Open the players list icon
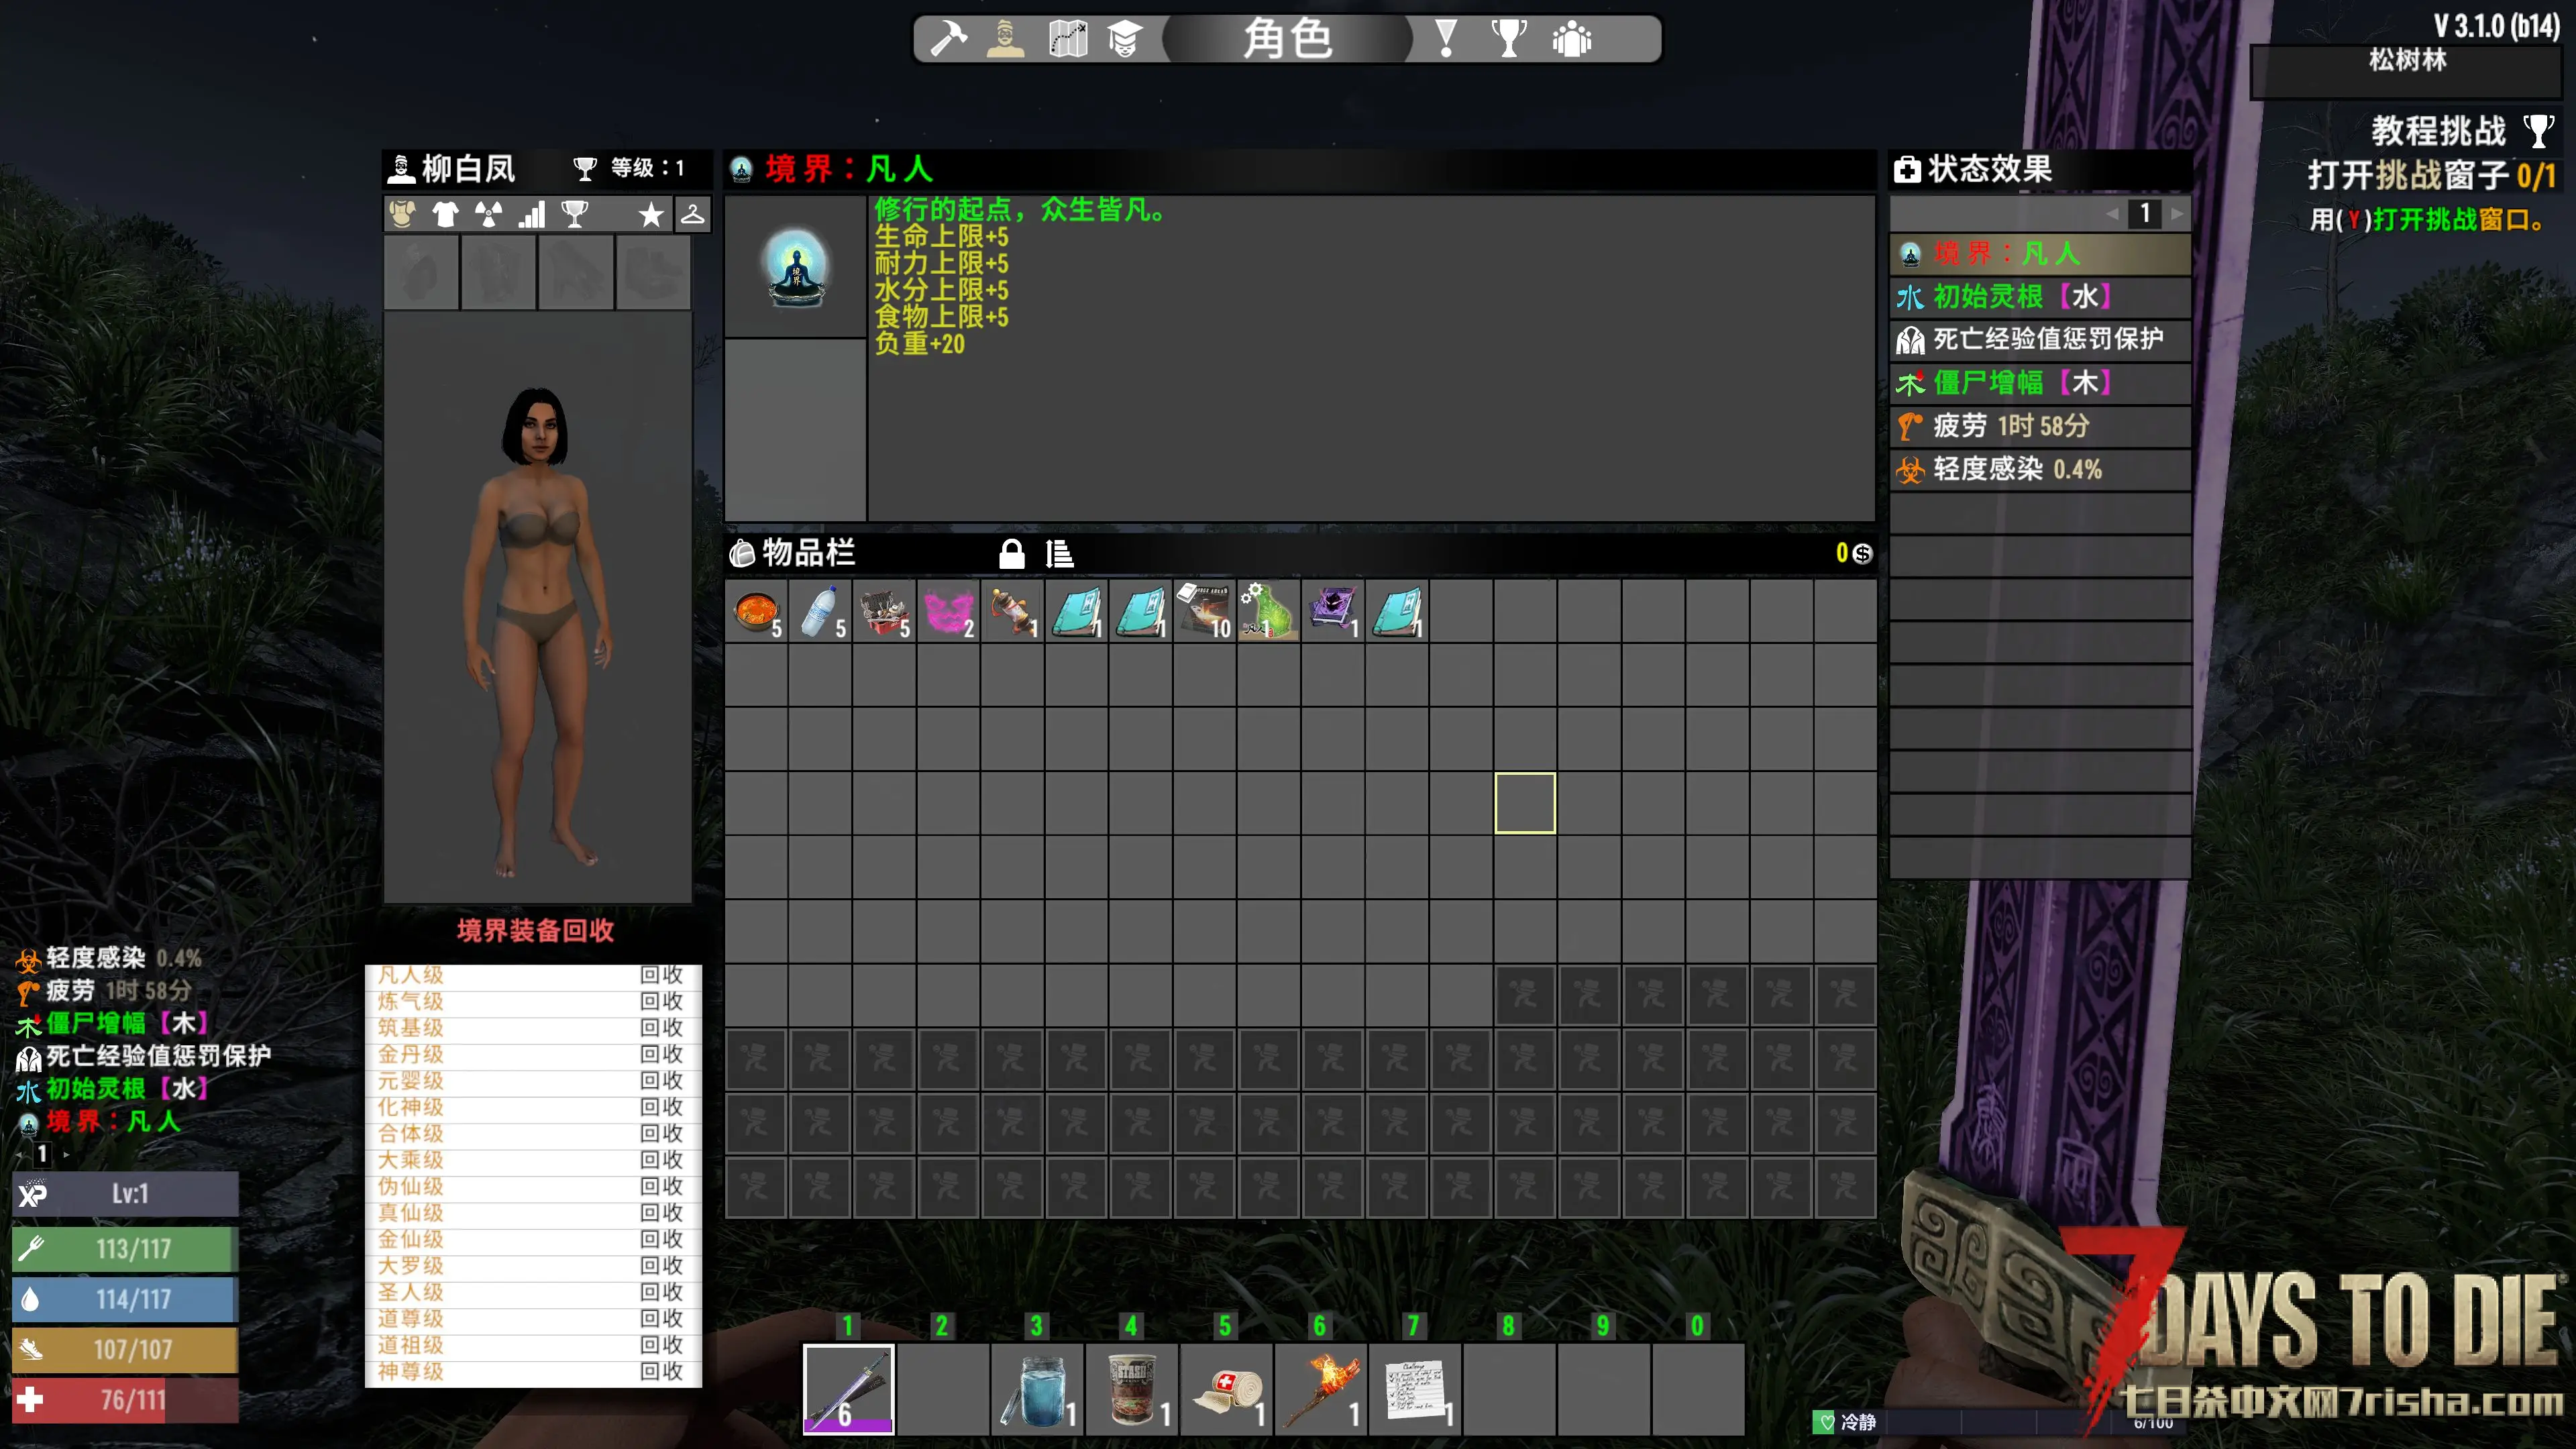The width and height of the screenshot is (2576, 1449). tap(1572, 39)
